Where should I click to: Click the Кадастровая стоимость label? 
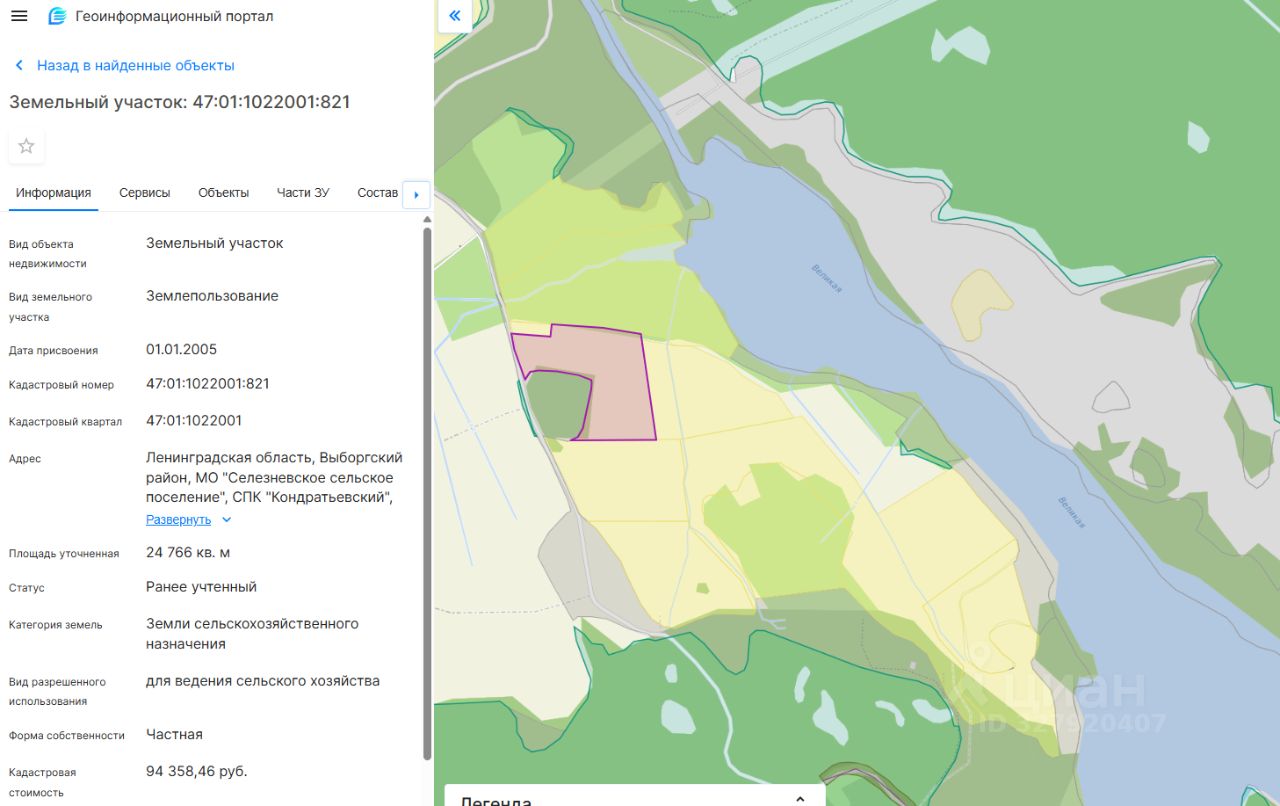pyautogui.click(x=43, y=783)
